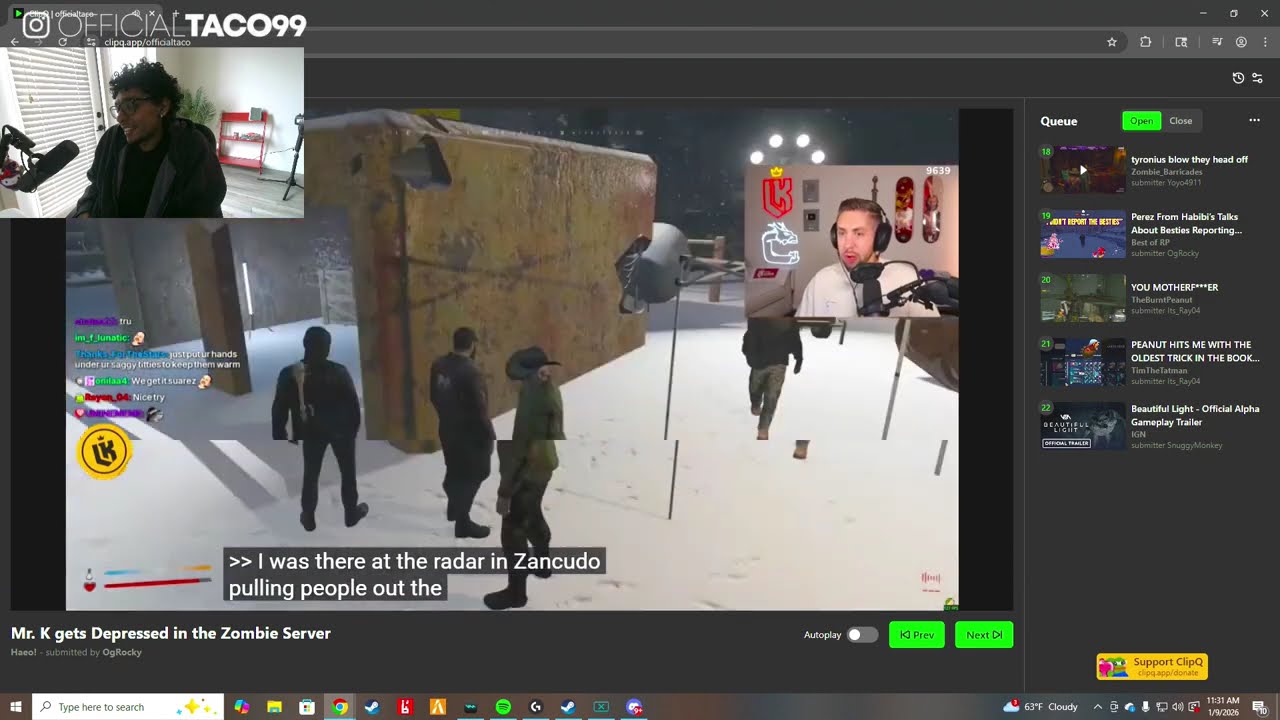This screenshot has width=1280, height=720.
Task: Open ClipQ history clock icon
Action: click(1238, 78)
